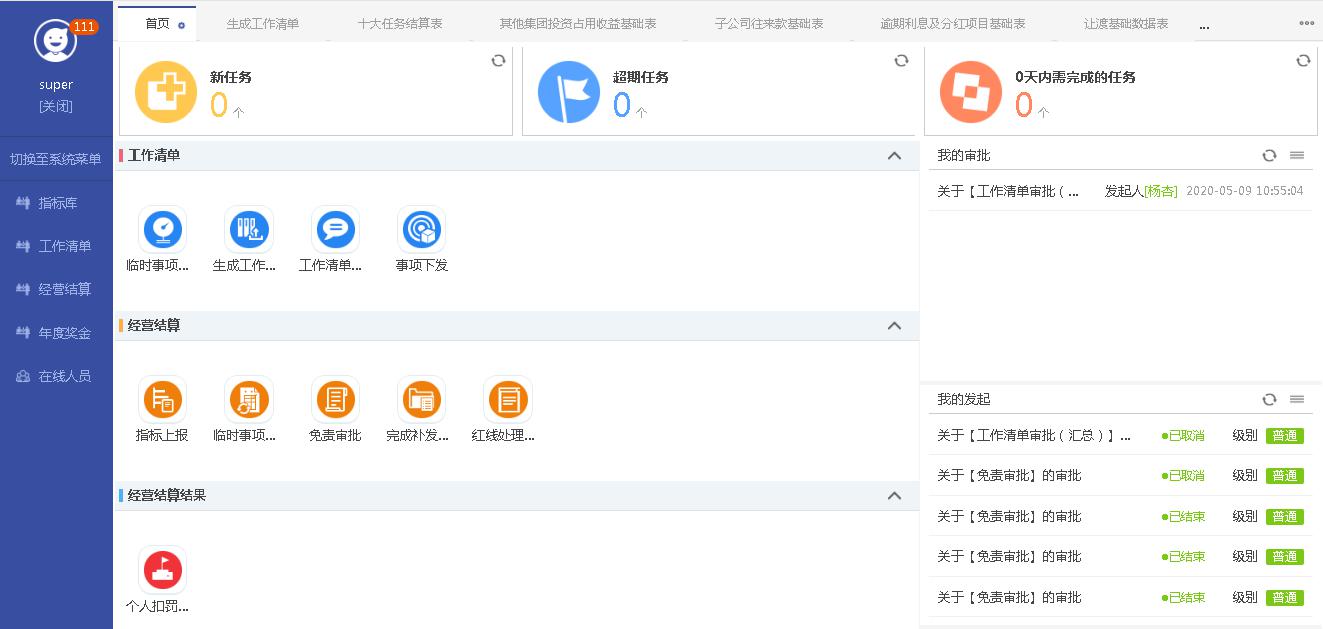Click the 个人扣罚 icon
This screenshot has width=1323, height=629.
(x=162, y=570)
